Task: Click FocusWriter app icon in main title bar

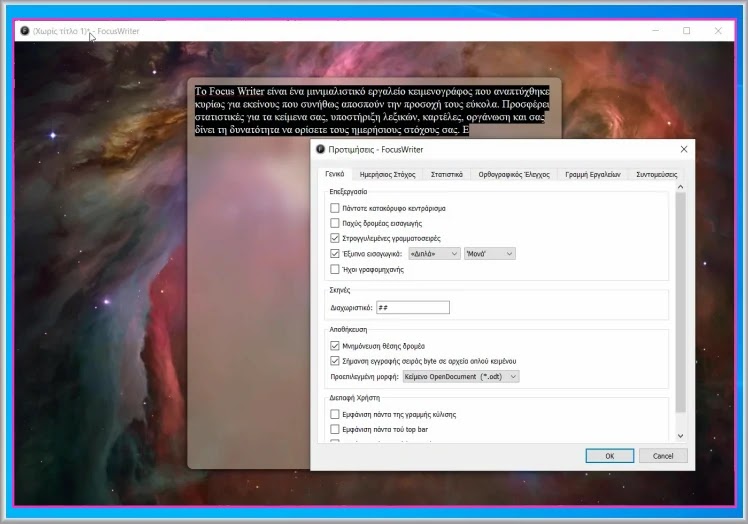Action: 25,31
